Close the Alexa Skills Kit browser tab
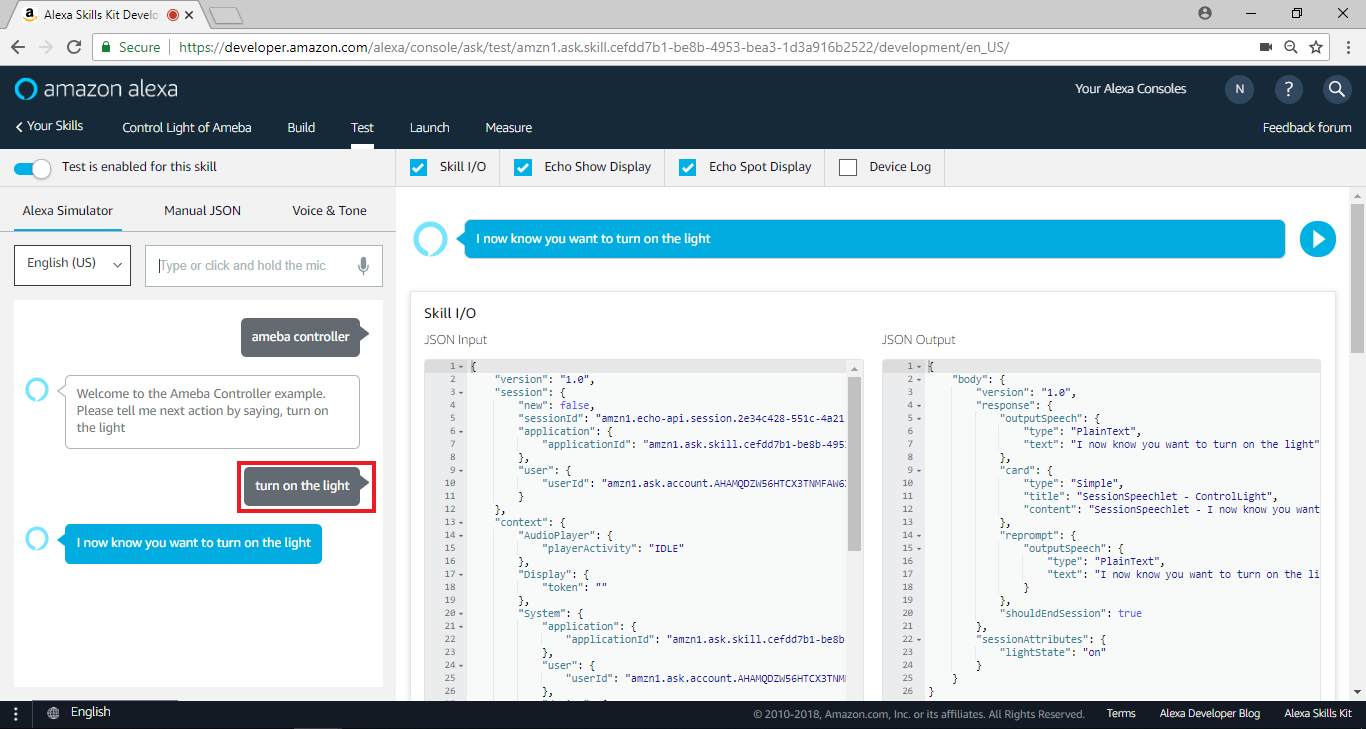Image resolution: width=1366 pixels, height=729 pixels. (189, 15)
